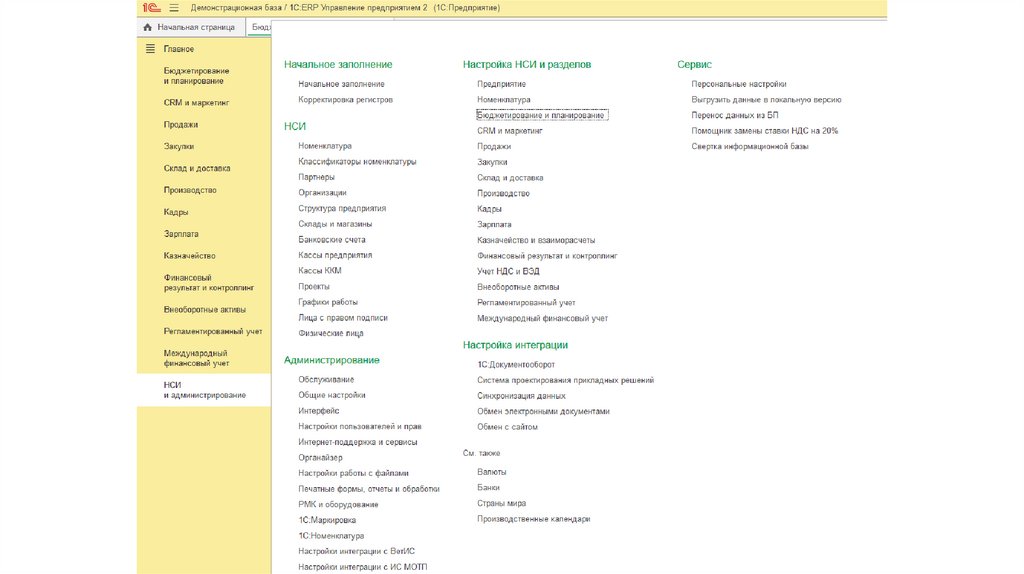This screenshot has width=1024, height=574.
Task: Open Физические лица link
Action: (331, 334)
